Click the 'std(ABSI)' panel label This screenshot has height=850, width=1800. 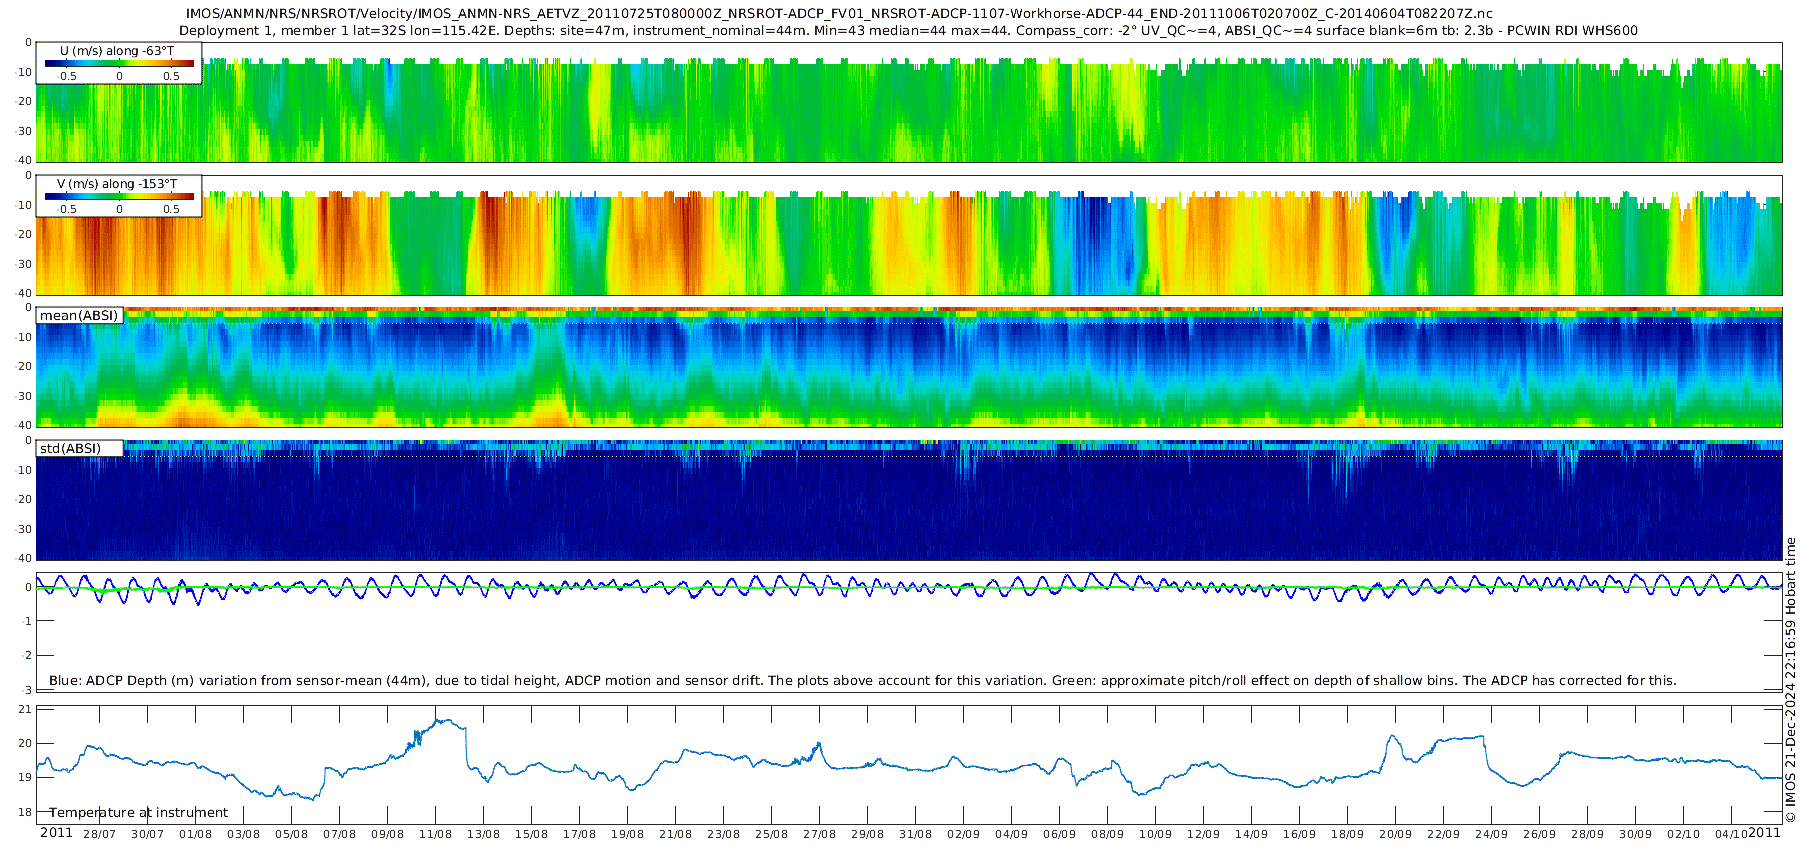(70, 448)
